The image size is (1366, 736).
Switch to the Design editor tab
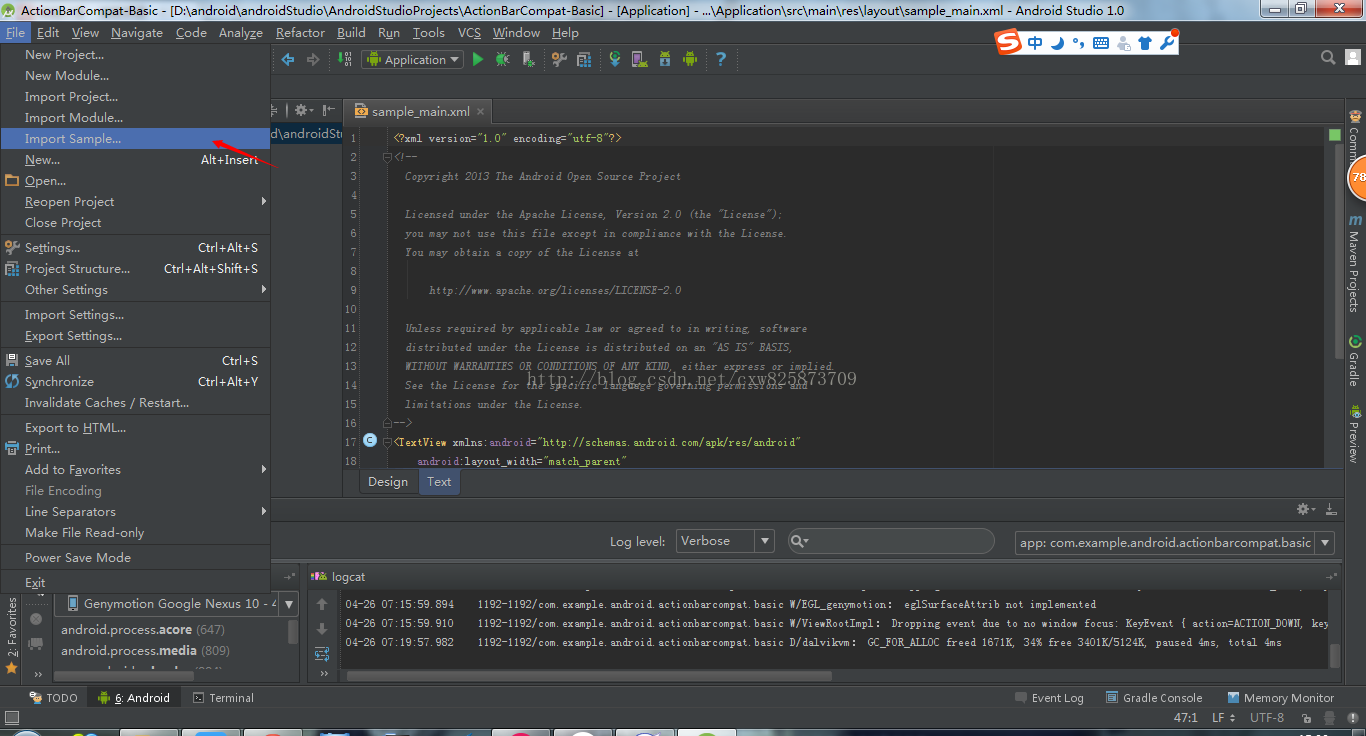388,482
